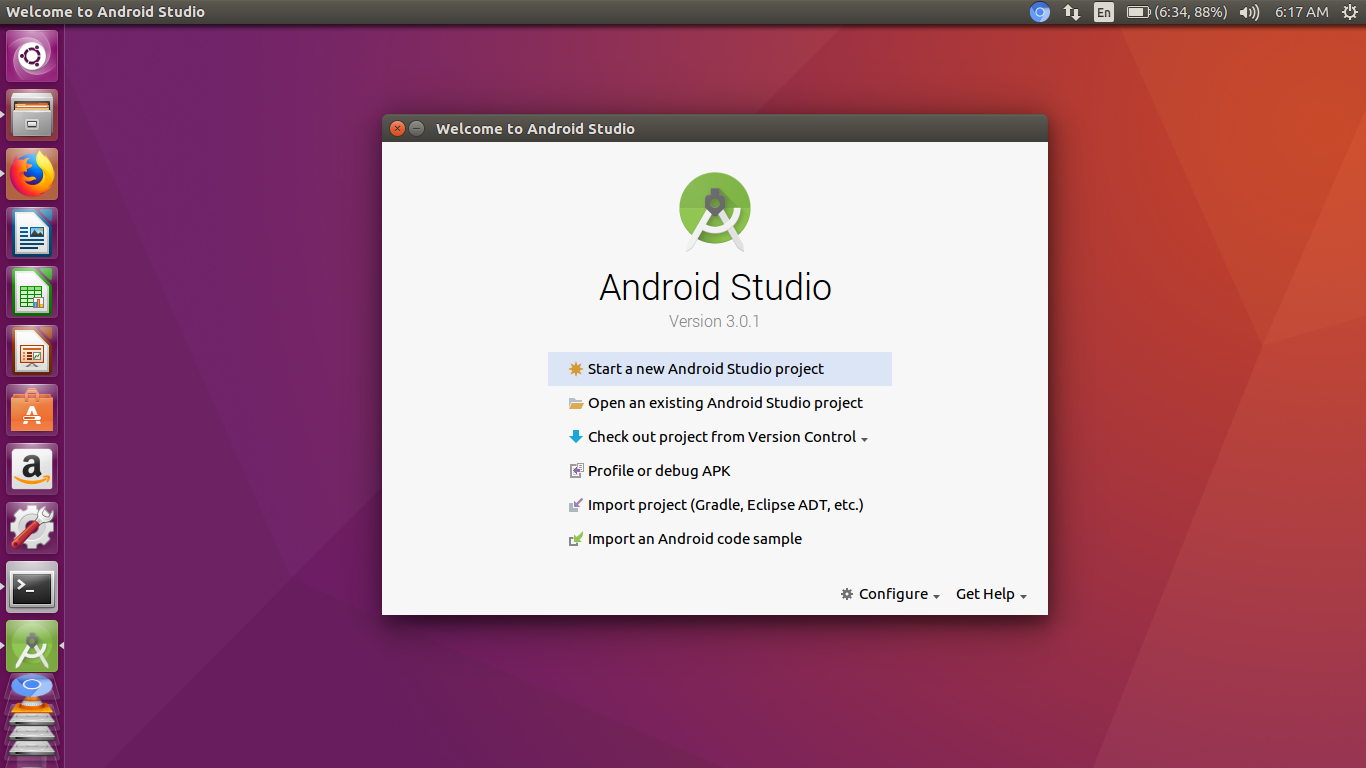
Task: Open the Files manager in launcher
Action: coord(32,115)
